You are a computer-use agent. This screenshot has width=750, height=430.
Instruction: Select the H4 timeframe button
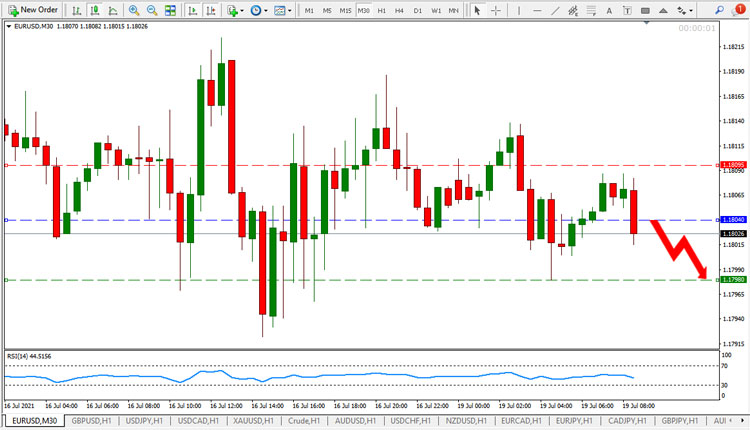coord(399,10)
